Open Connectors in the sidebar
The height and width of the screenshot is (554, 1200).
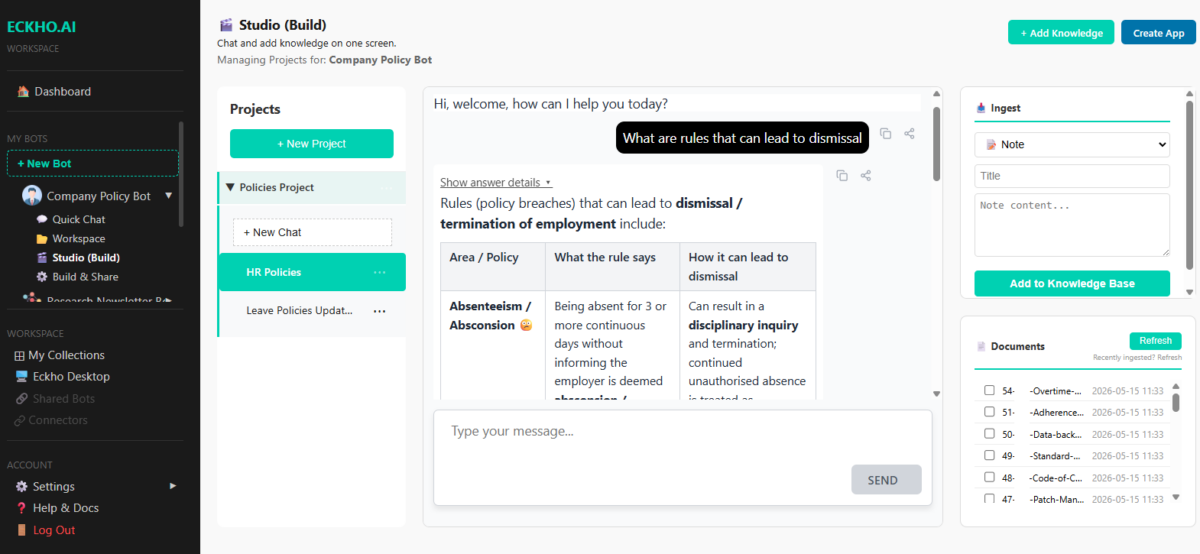51,420
